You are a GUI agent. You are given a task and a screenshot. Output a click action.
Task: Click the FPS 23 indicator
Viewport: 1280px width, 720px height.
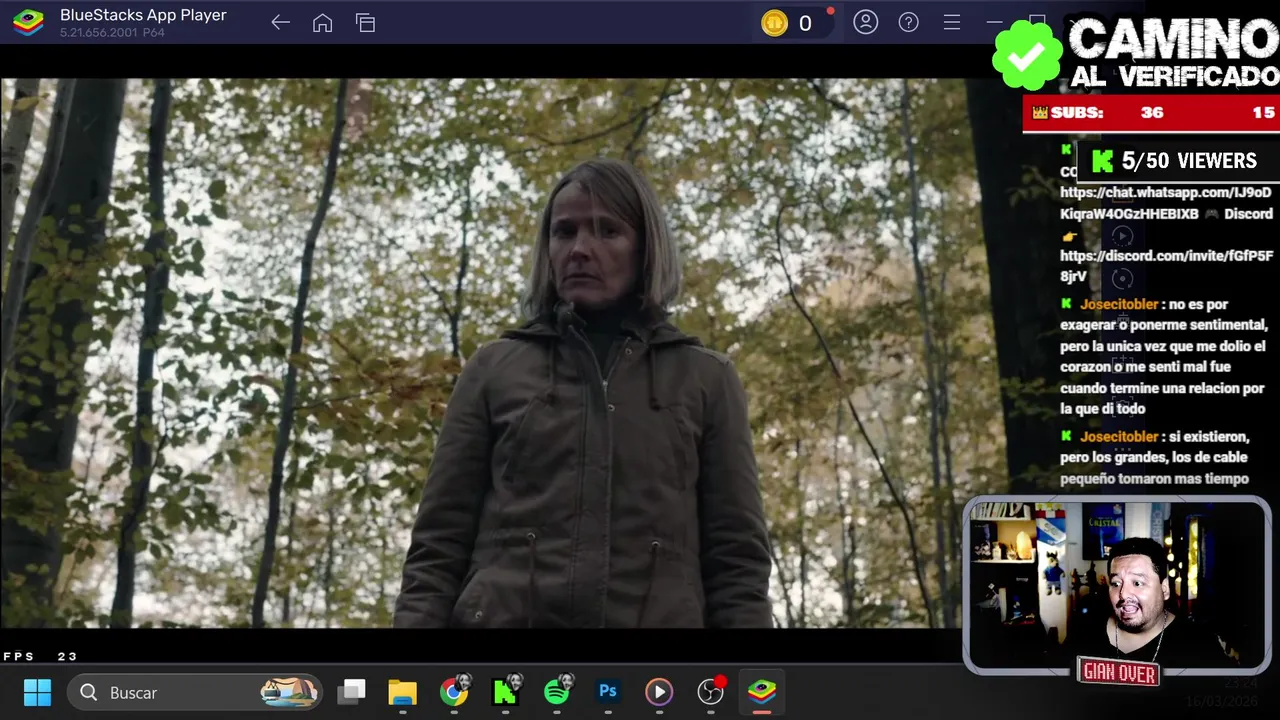coord(40,656)
